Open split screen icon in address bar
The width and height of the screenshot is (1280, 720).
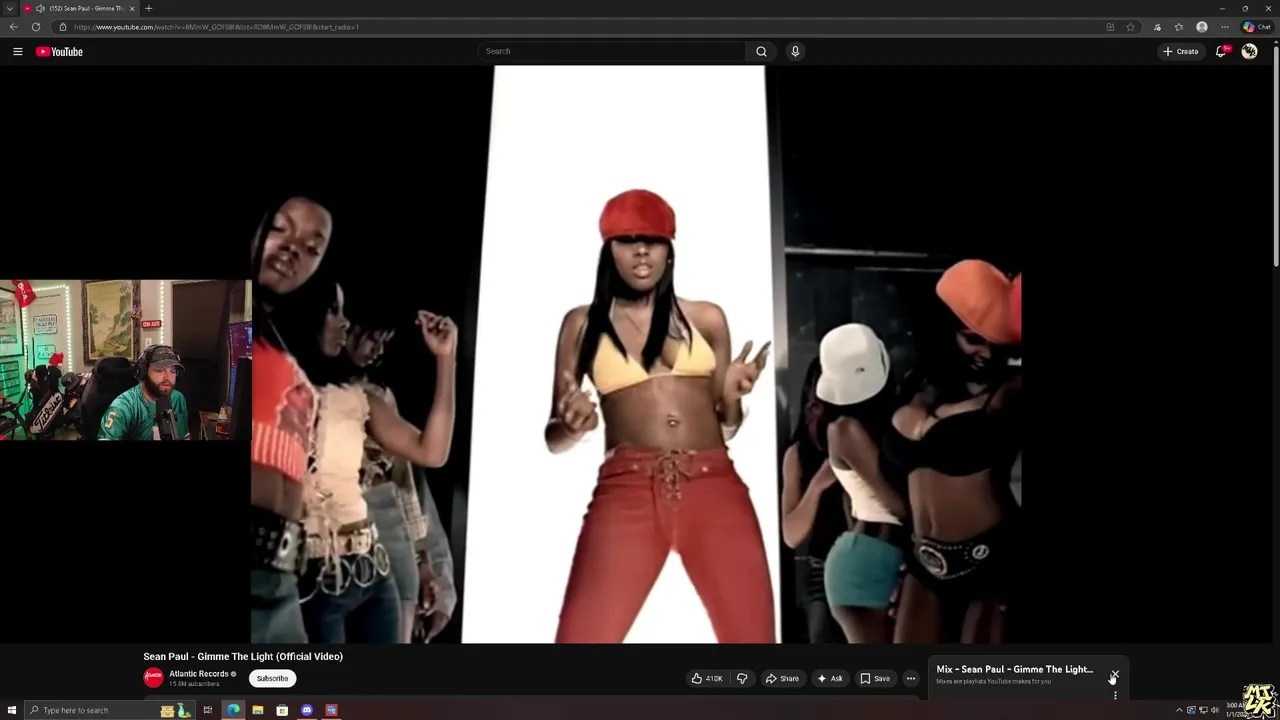click(x=1110, y=27)
